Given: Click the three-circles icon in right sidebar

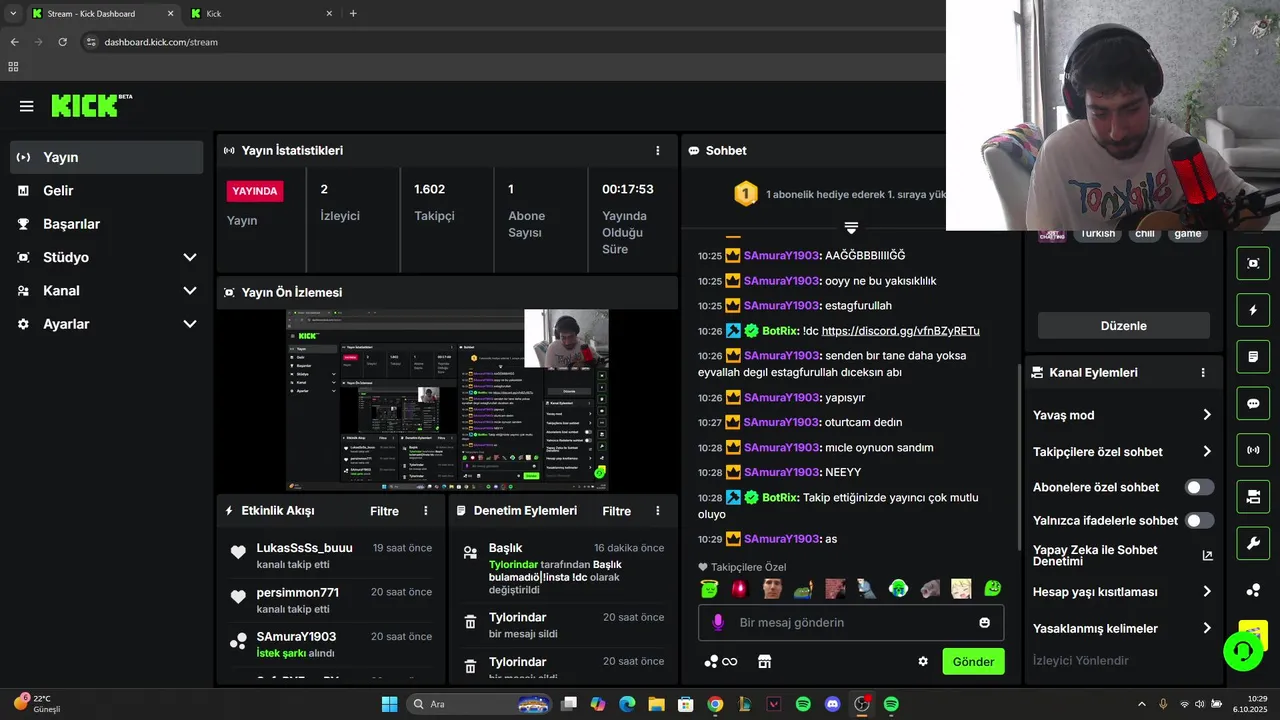Looking at the screenshot, I should click(x=1253, y=590).
